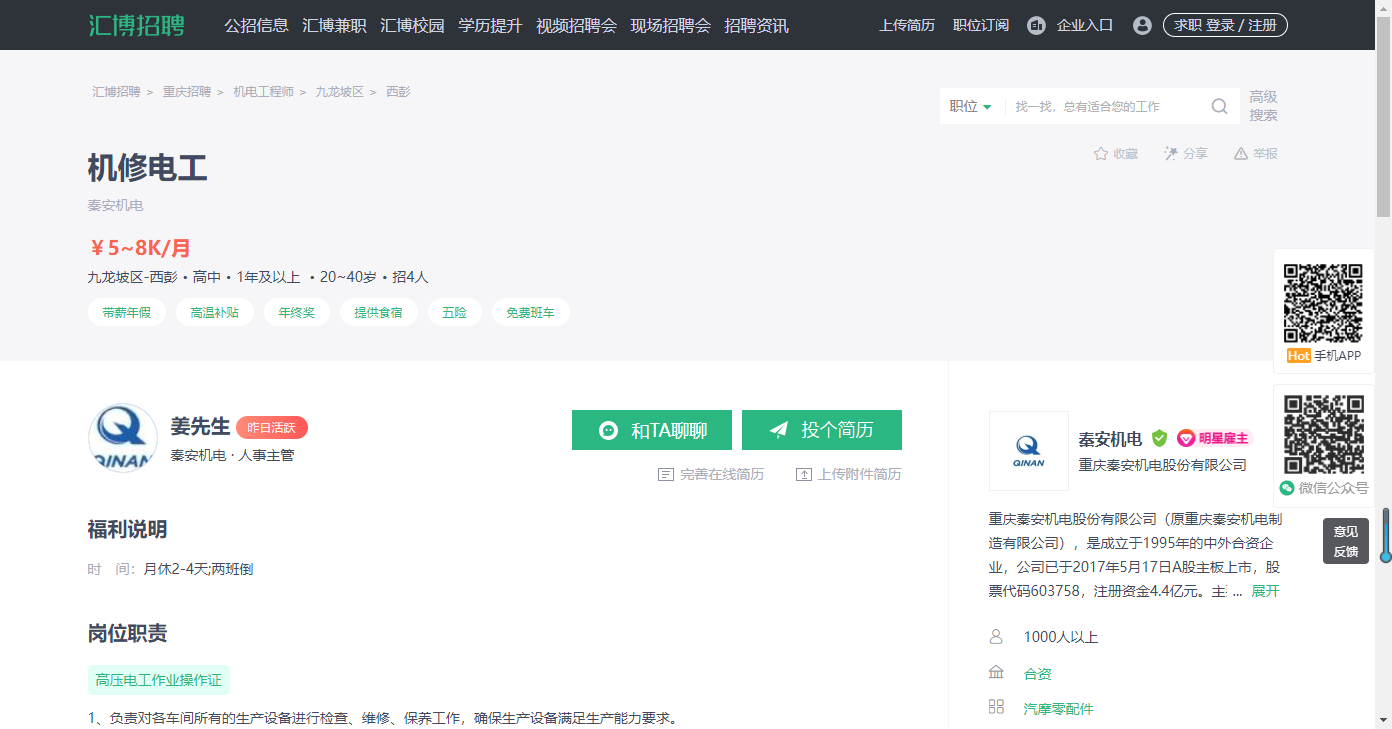
Task: Click the 带薪年假 benefit tag
Action: click(x=127, y=312)
